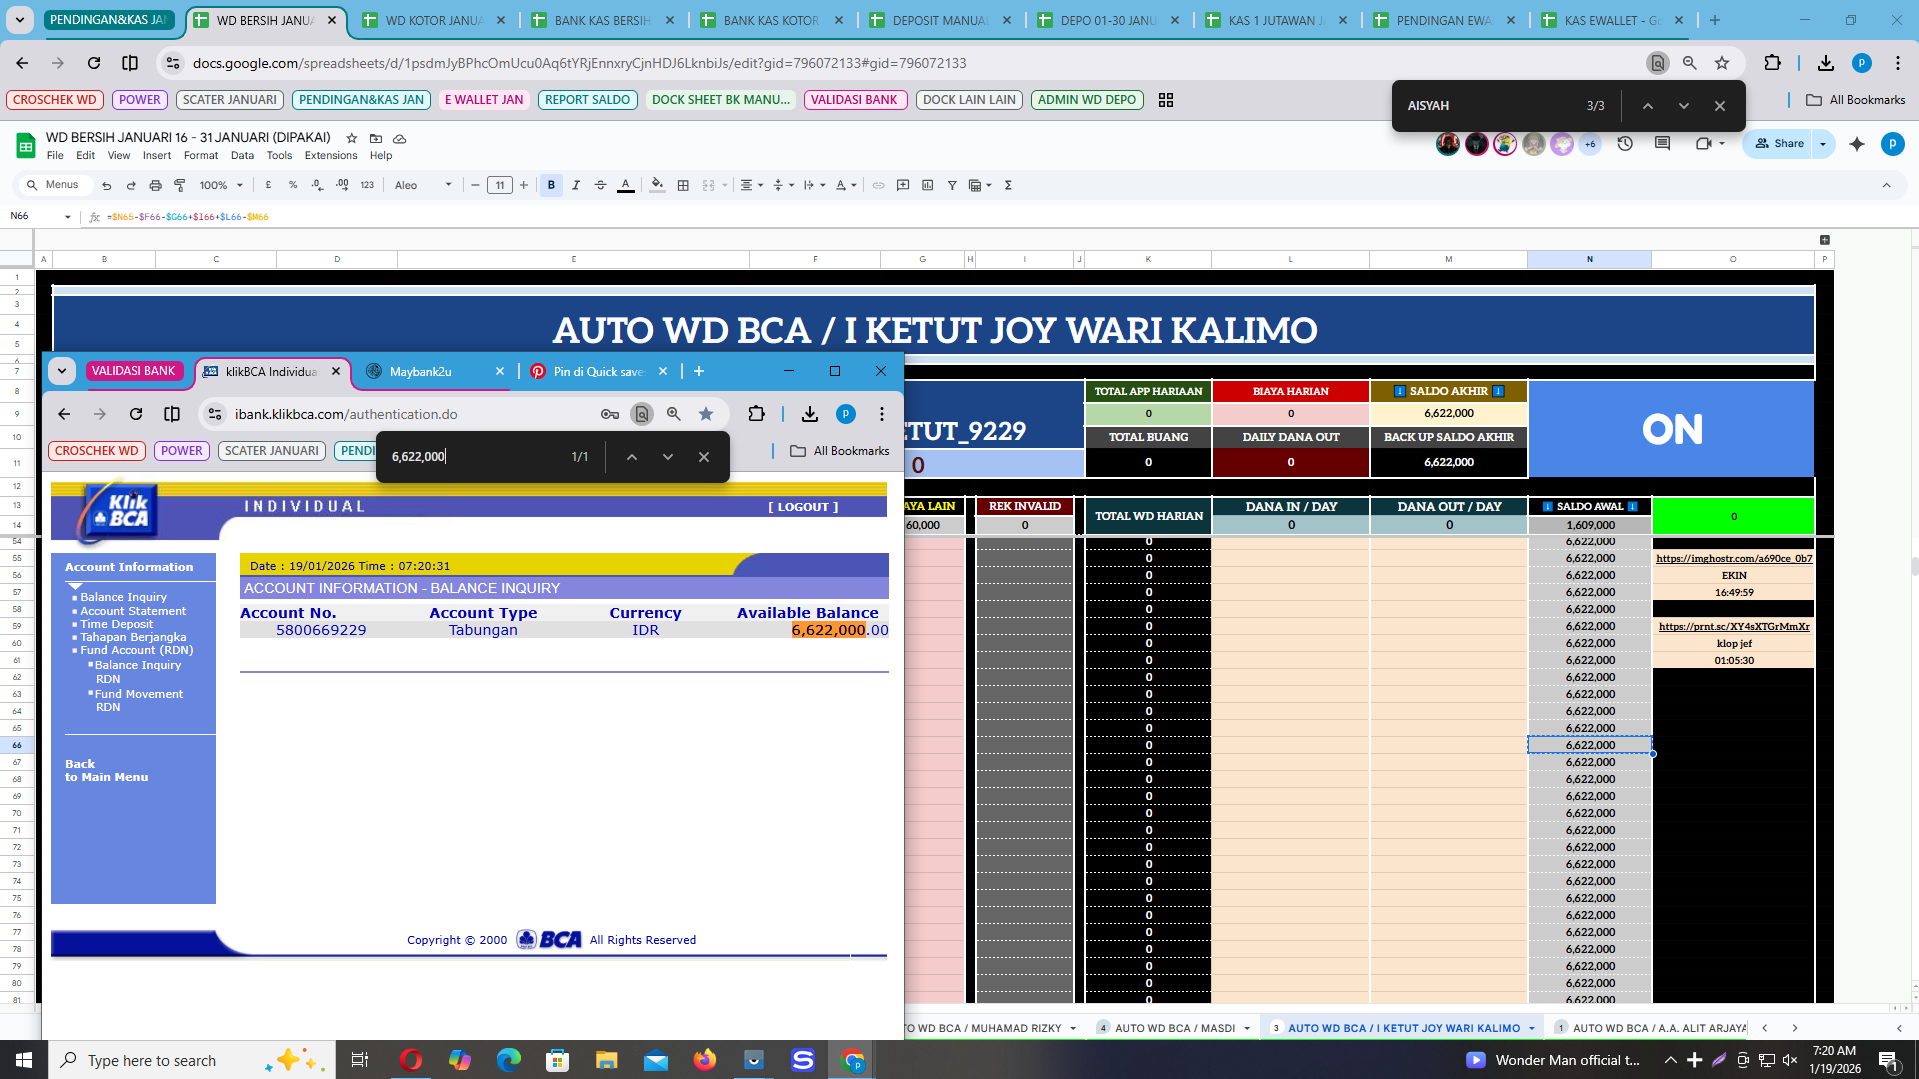
Task: Create a filter using the funnel icon
Action: [952, 185]
